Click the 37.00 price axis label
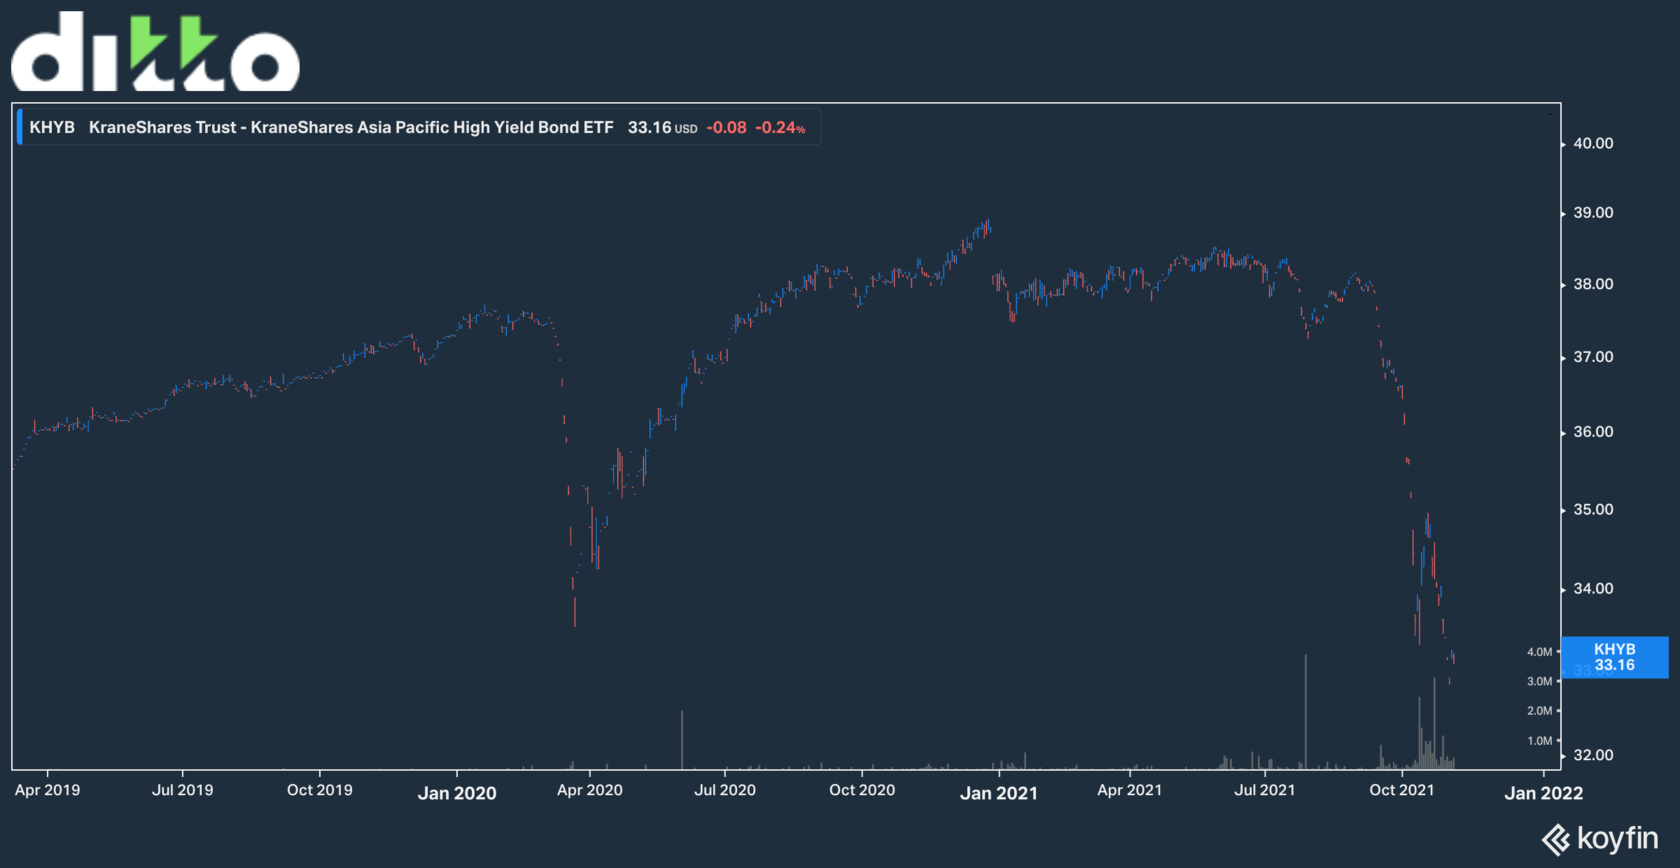The image size is (1680, 868). [x=1593, y=357]
